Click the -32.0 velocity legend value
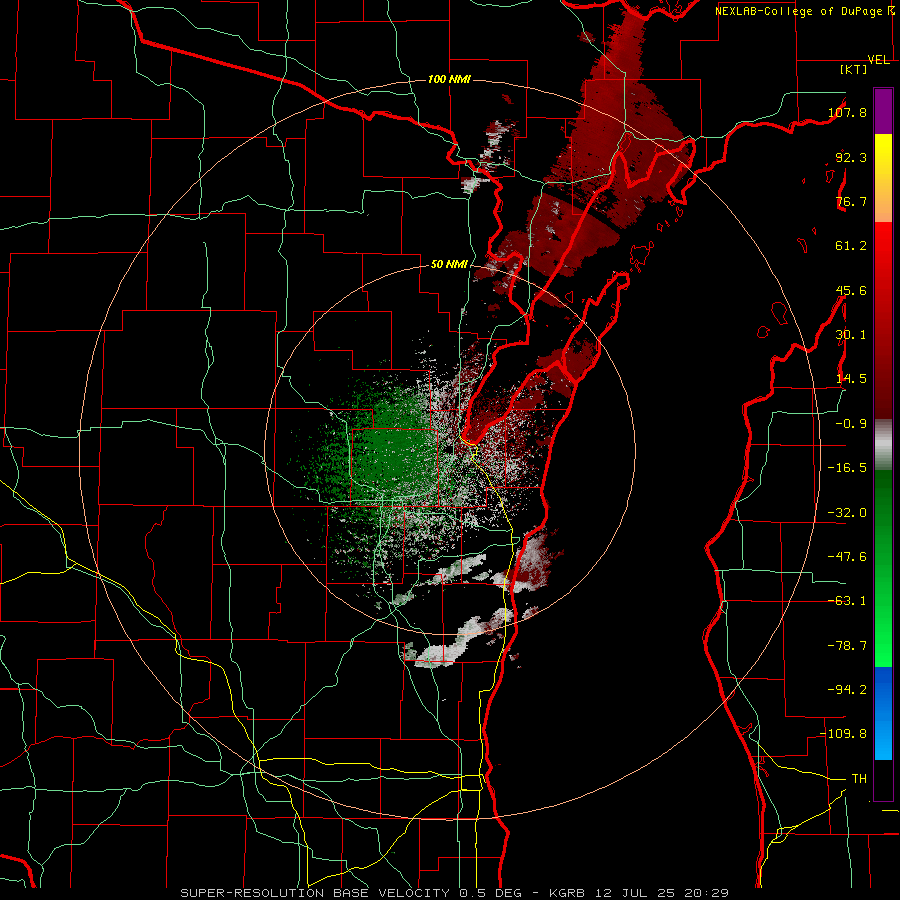 848,513
